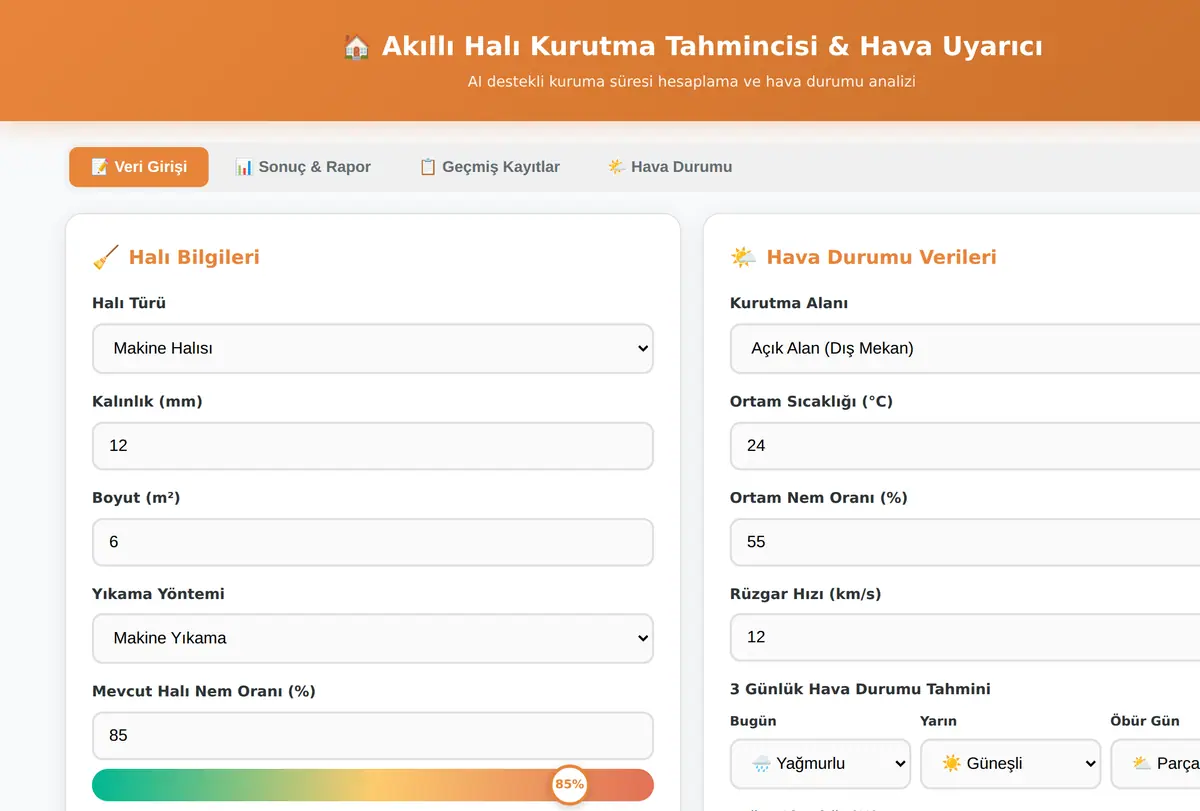Image resolution: width=1200 pixels, height=811 pixels.
Task: Expand the Yıkama Yöntemi dropdown
Action: 373,638
